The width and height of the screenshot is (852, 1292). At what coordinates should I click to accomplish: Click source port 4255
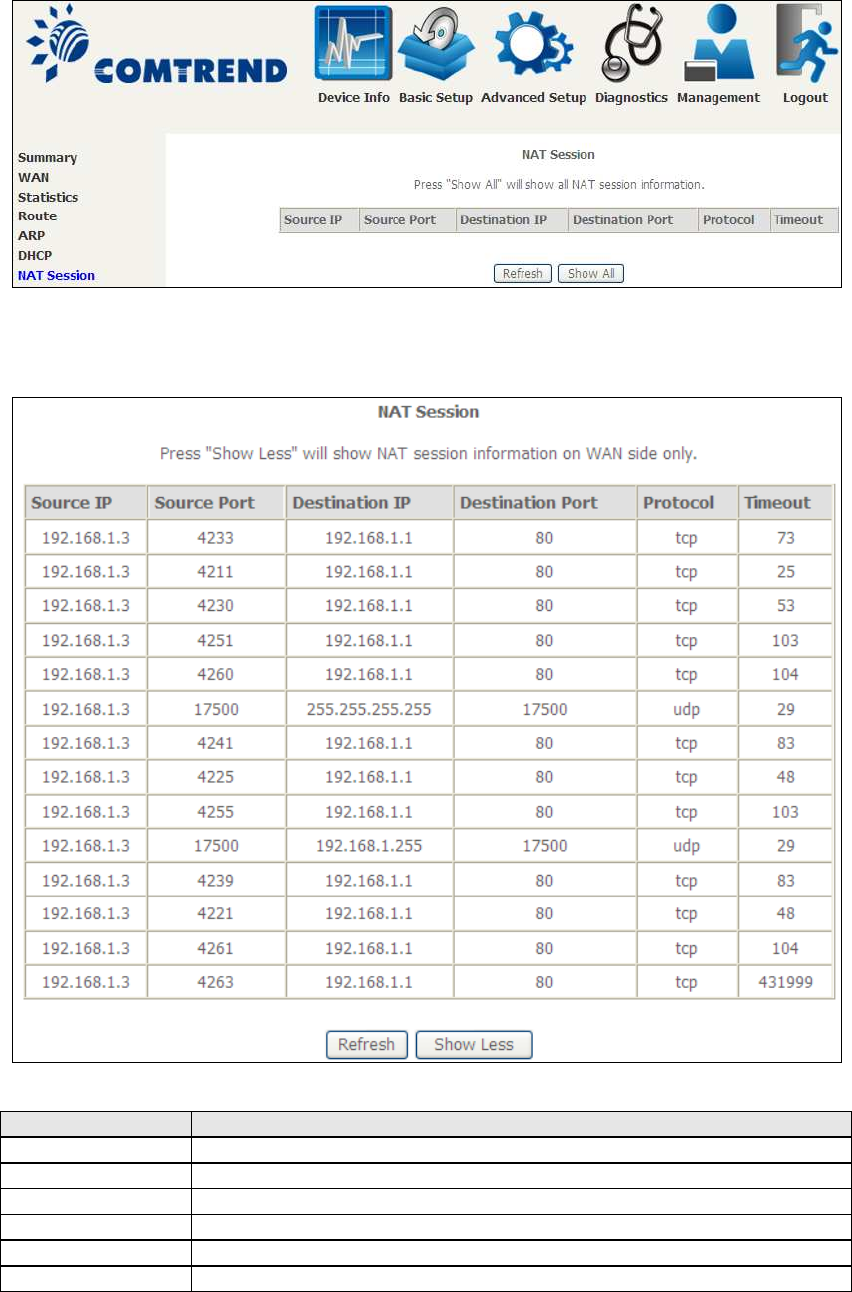coord(216,812)
